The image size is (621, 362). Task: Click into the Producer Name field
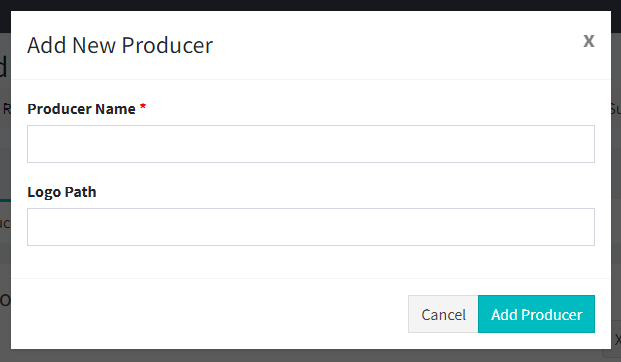point(311,144)
